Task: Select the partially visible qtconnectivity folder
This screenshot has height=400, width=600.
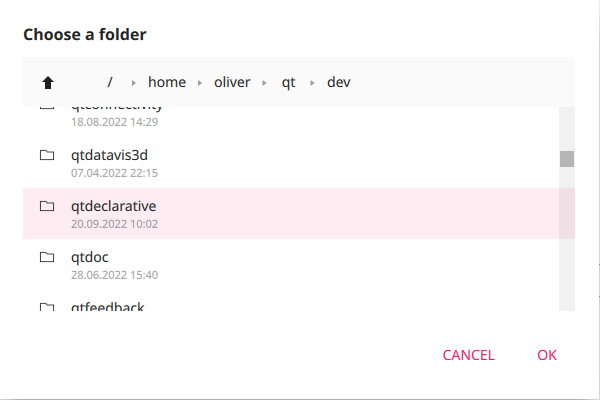Action: point(116,108)
